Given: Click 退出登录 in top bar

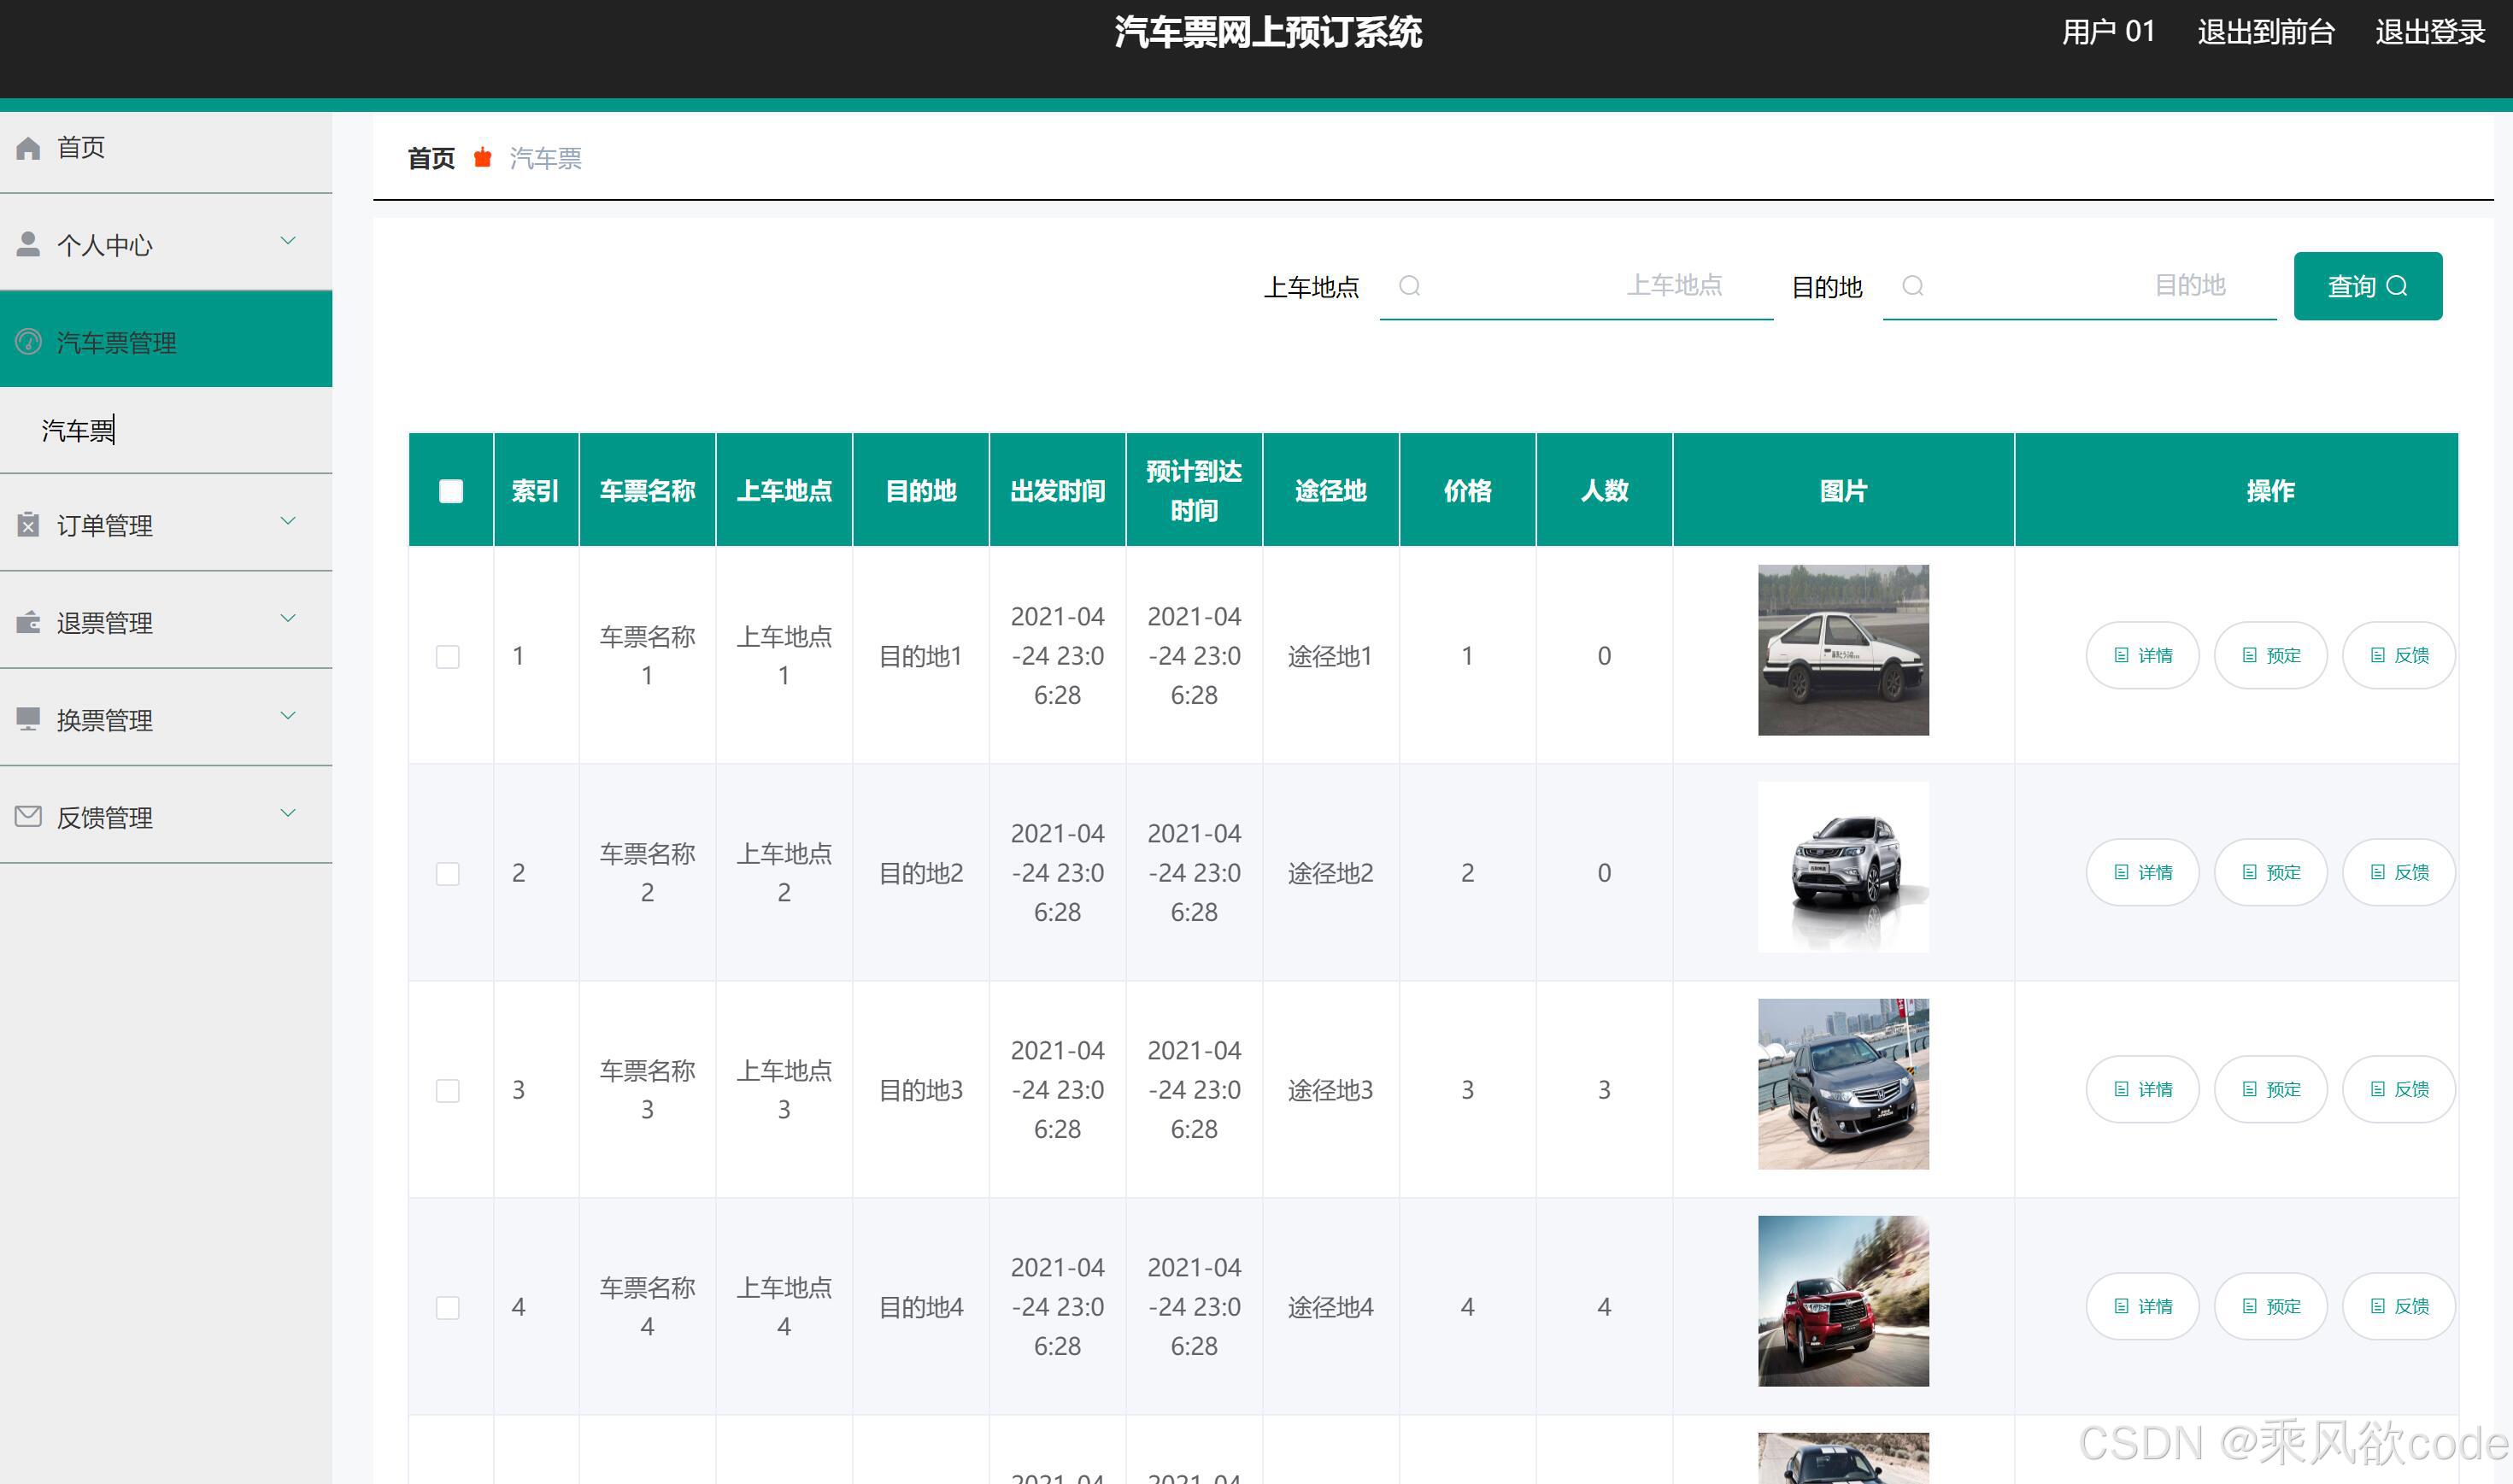Looking at the screenshot, I should tap(2429, 32).
